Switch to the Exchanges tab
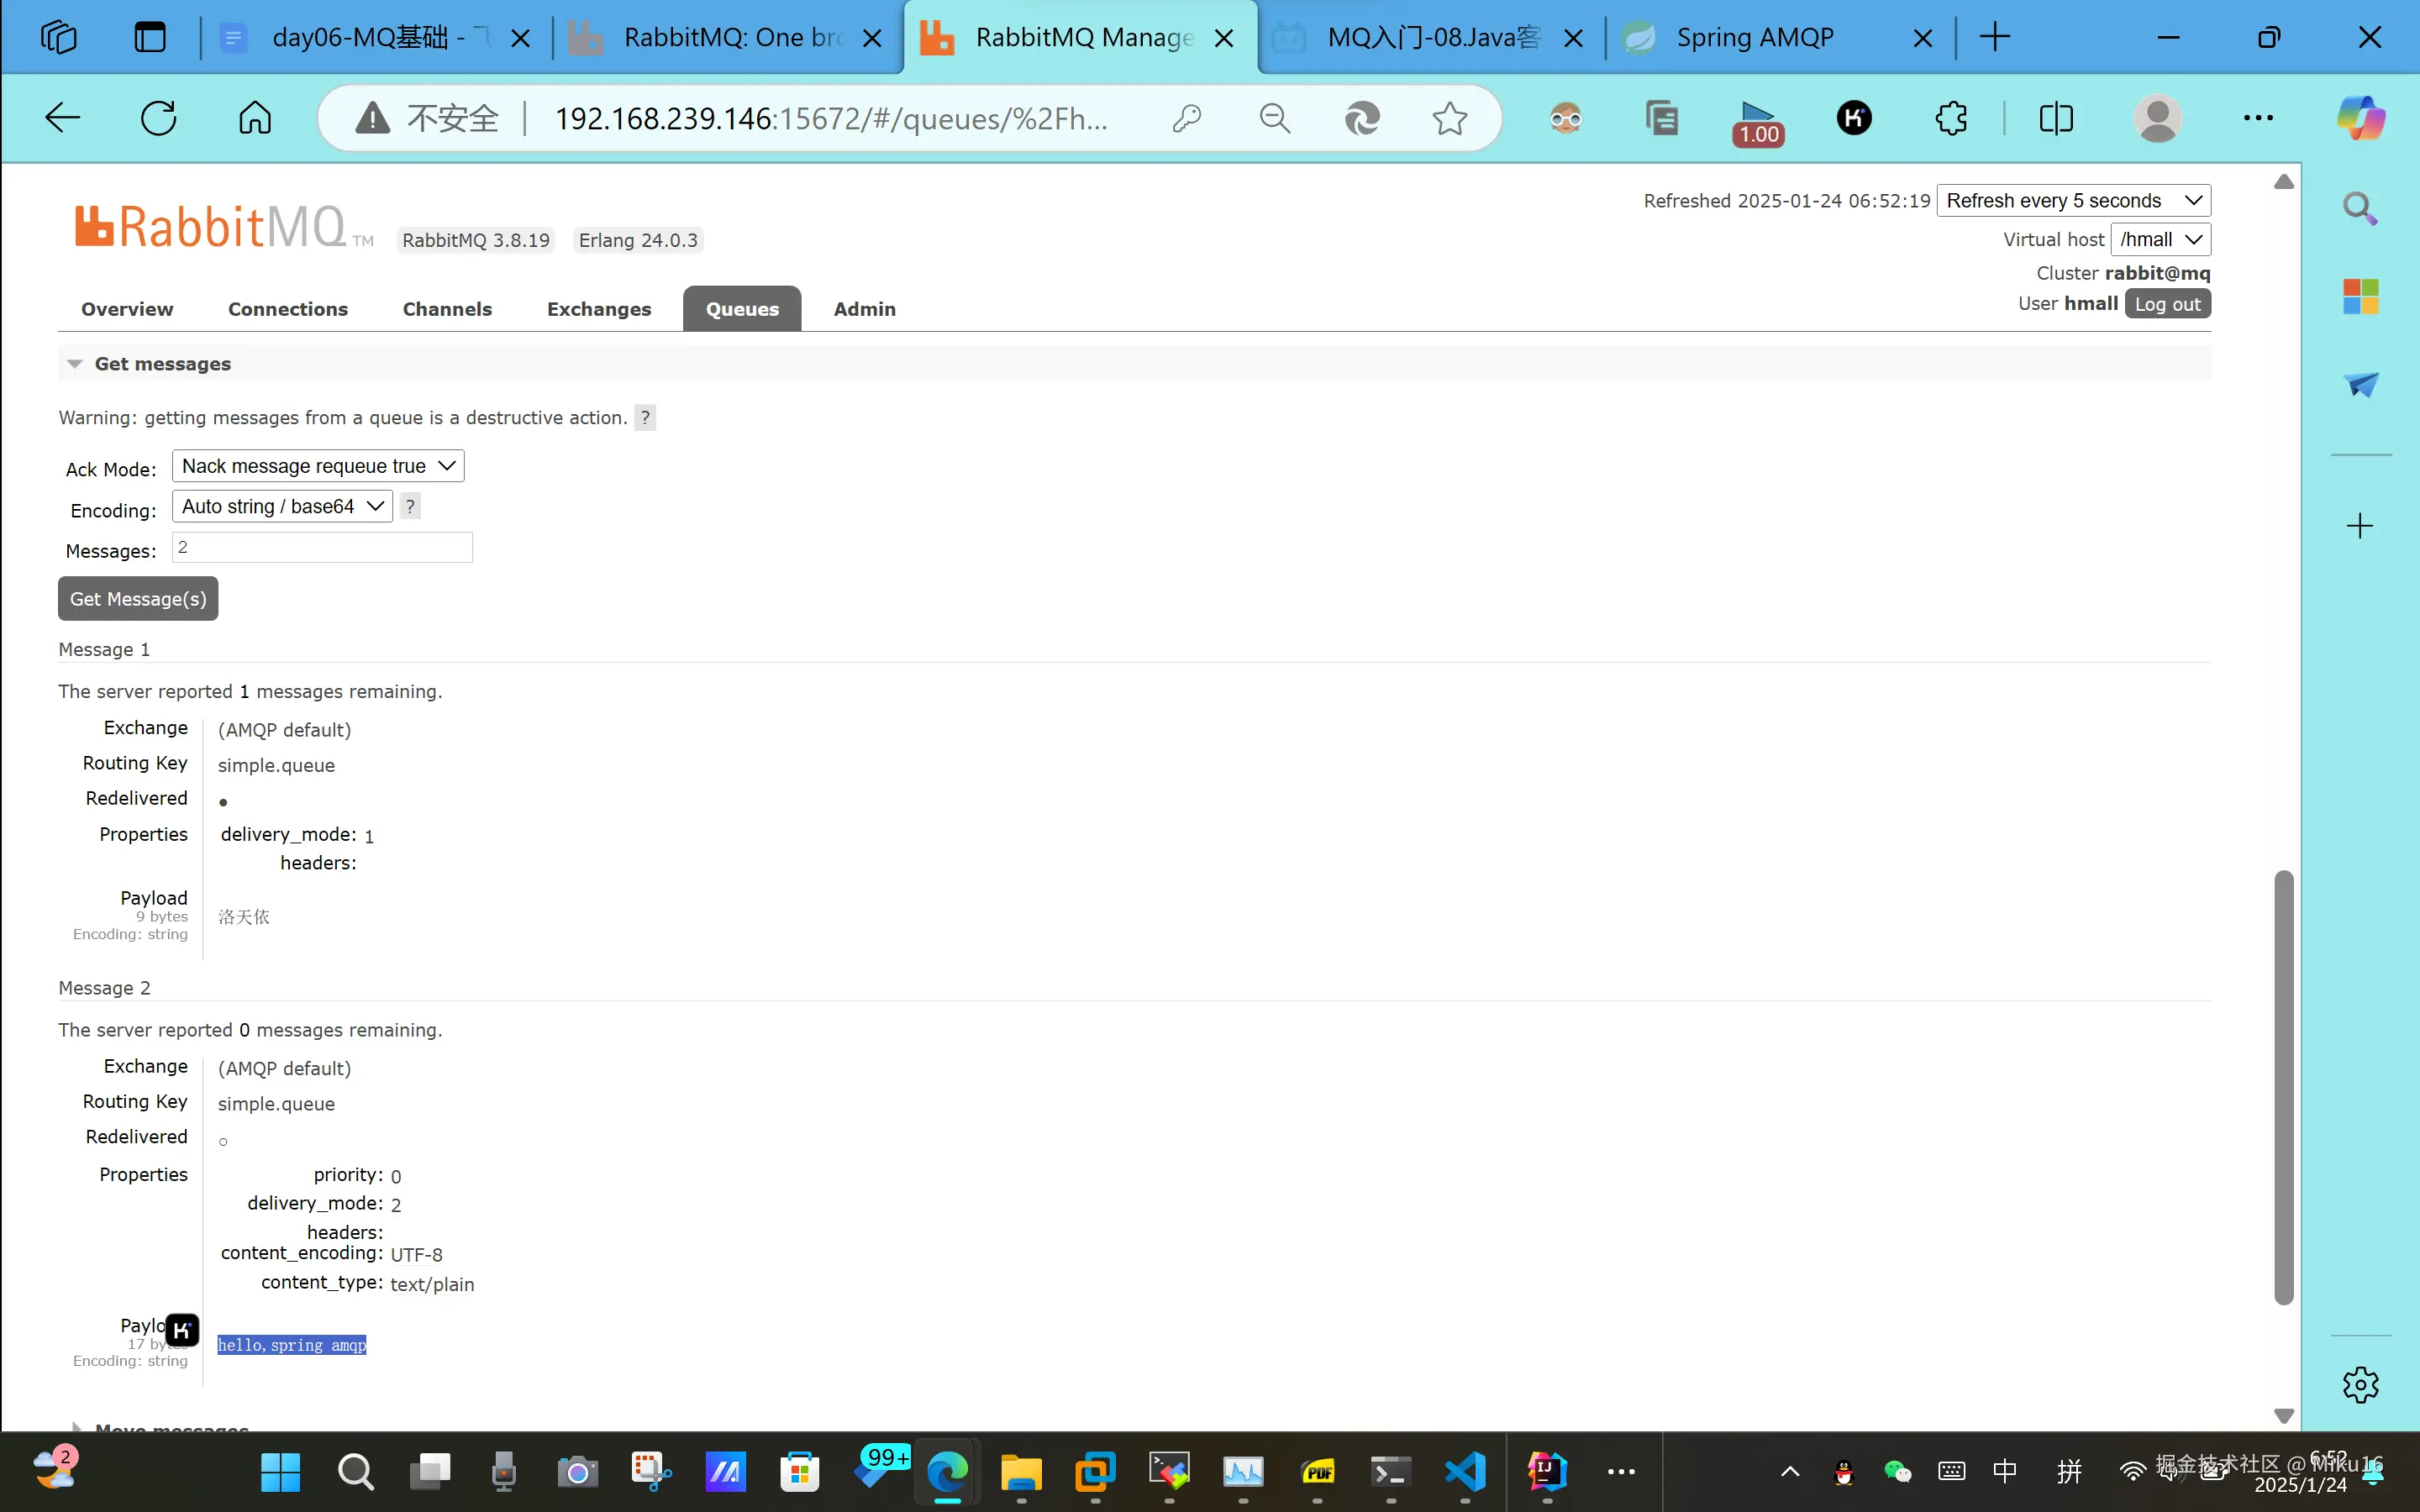 tap(598, 309)
